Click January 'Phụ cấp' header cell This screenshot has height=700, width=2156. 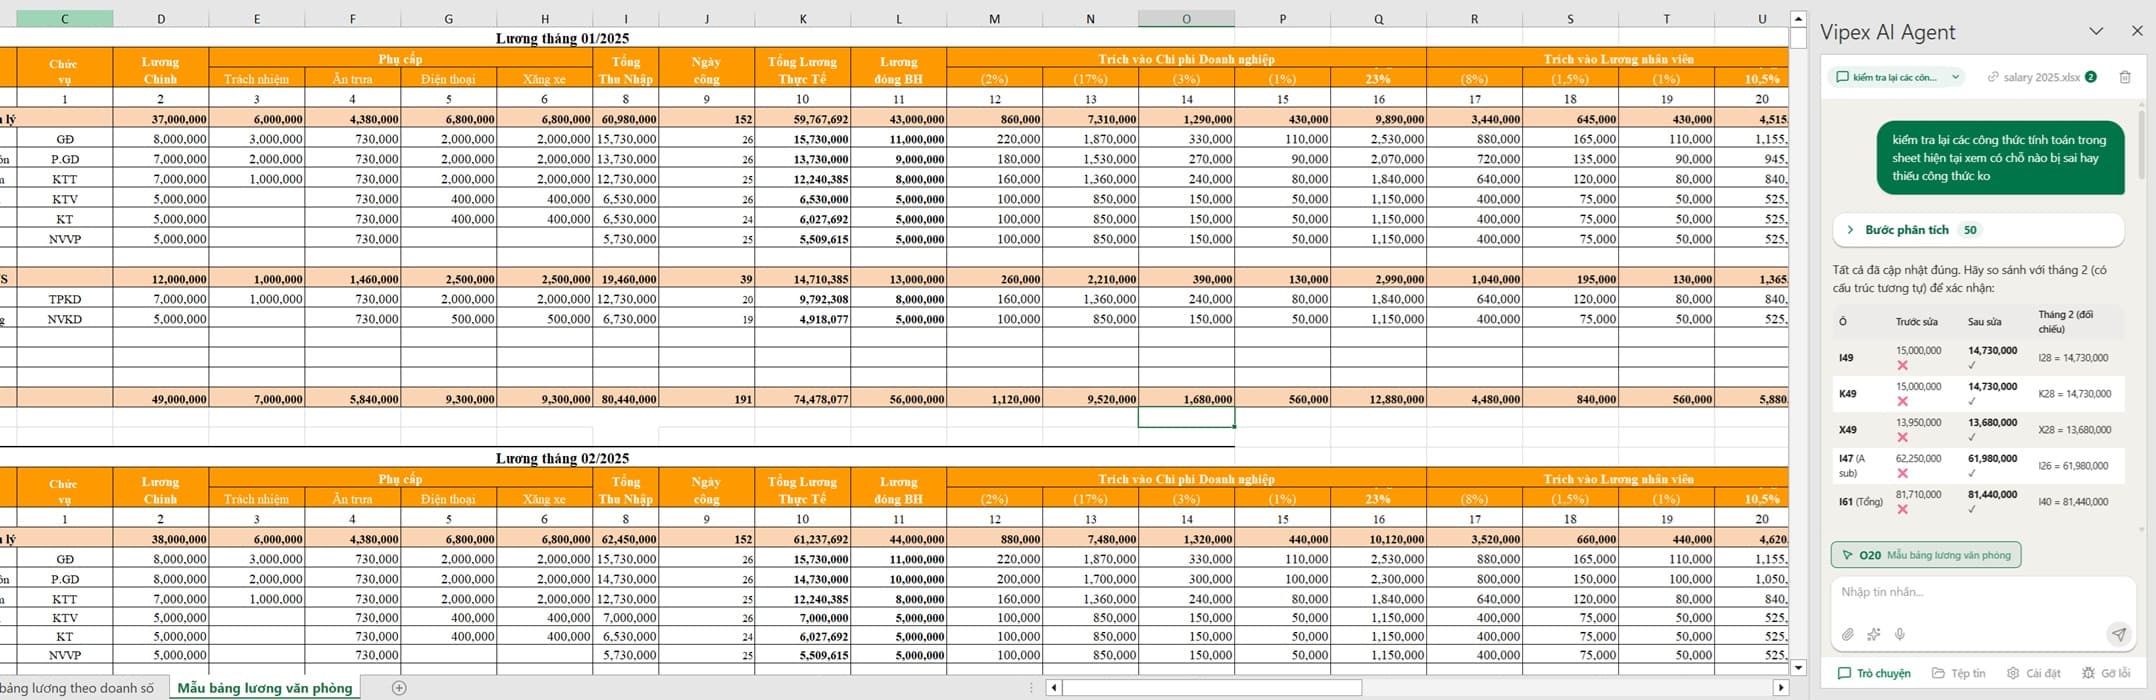point(400,59)
